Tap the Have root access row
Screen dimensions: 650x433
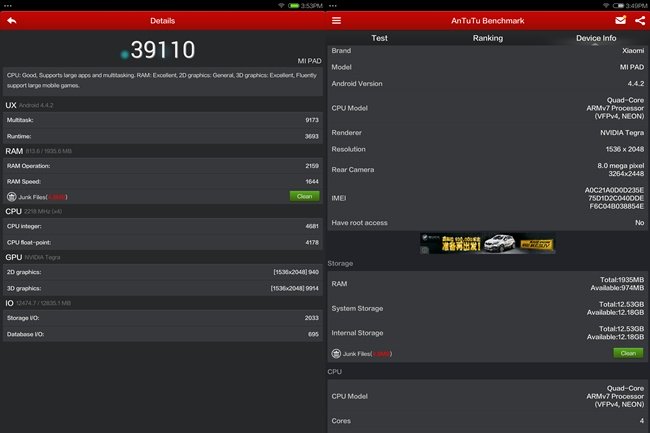pos(488,223)
